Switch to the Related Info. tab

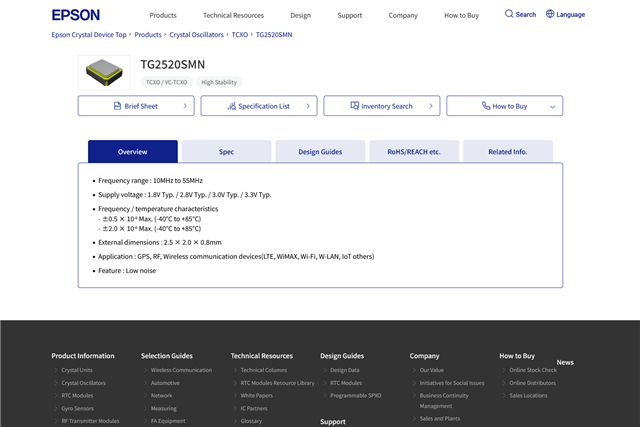coord(508,151)
